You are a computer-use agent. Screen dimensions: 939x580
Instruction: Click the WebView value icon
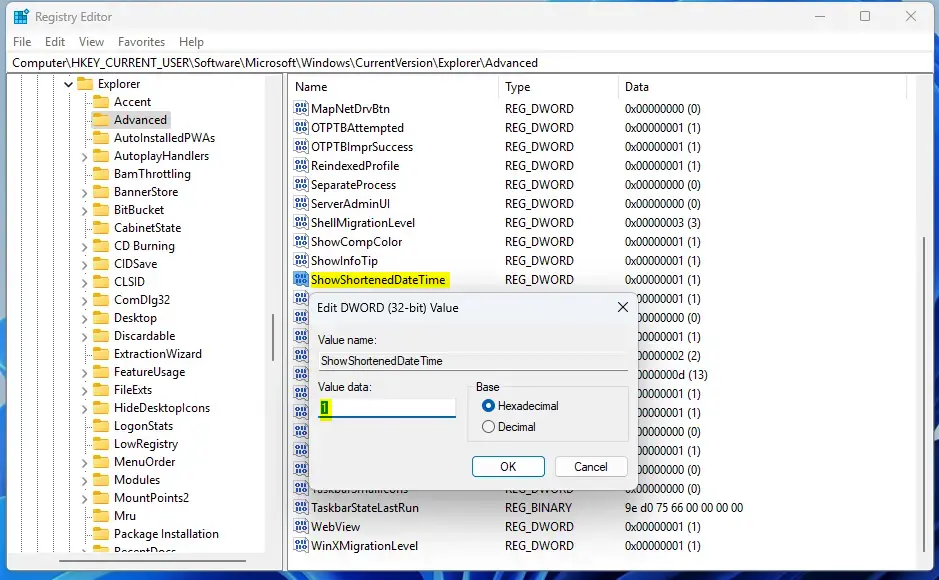(x=301, y=527)
